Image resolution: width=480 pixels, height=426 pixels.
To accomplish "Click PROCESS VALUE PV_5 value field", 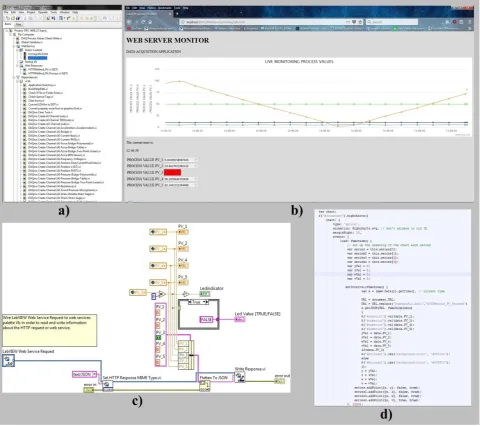I will coord(180,185).
